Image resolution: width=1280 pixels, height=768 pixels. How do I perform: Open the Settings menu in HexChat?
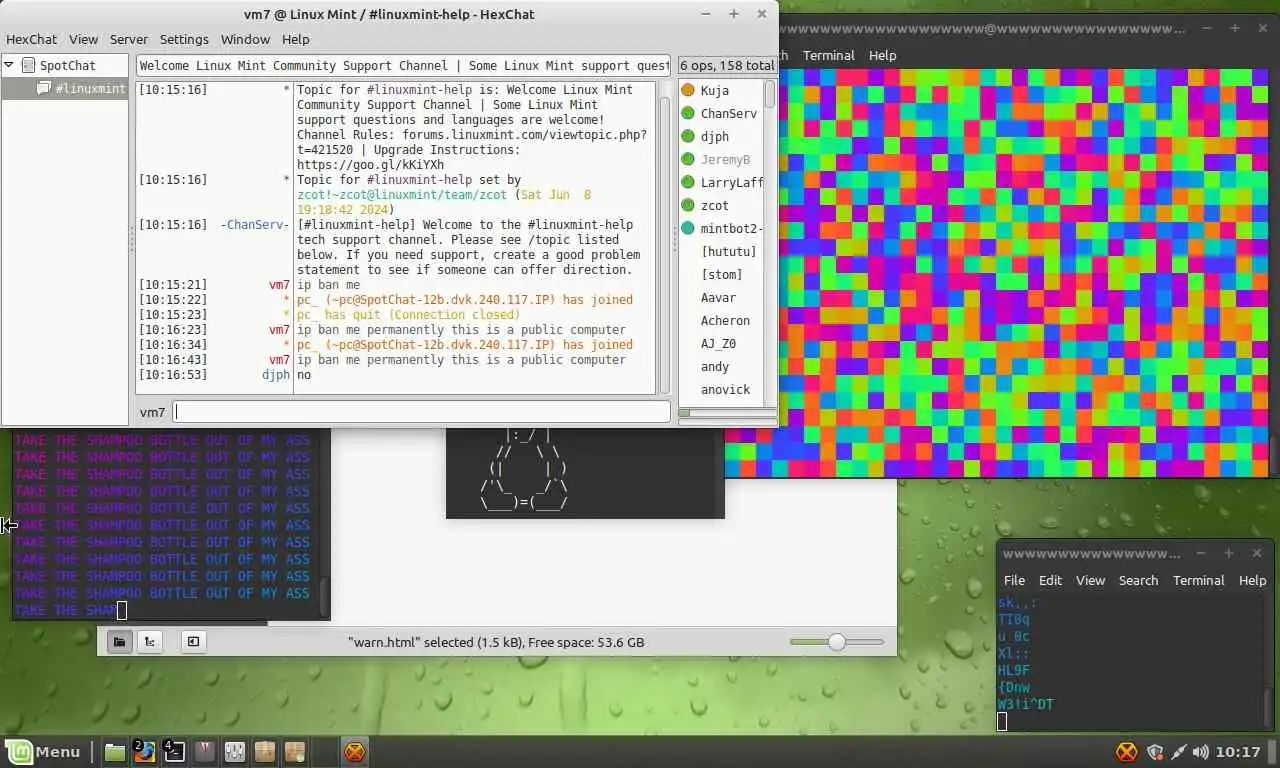(184, 39)
